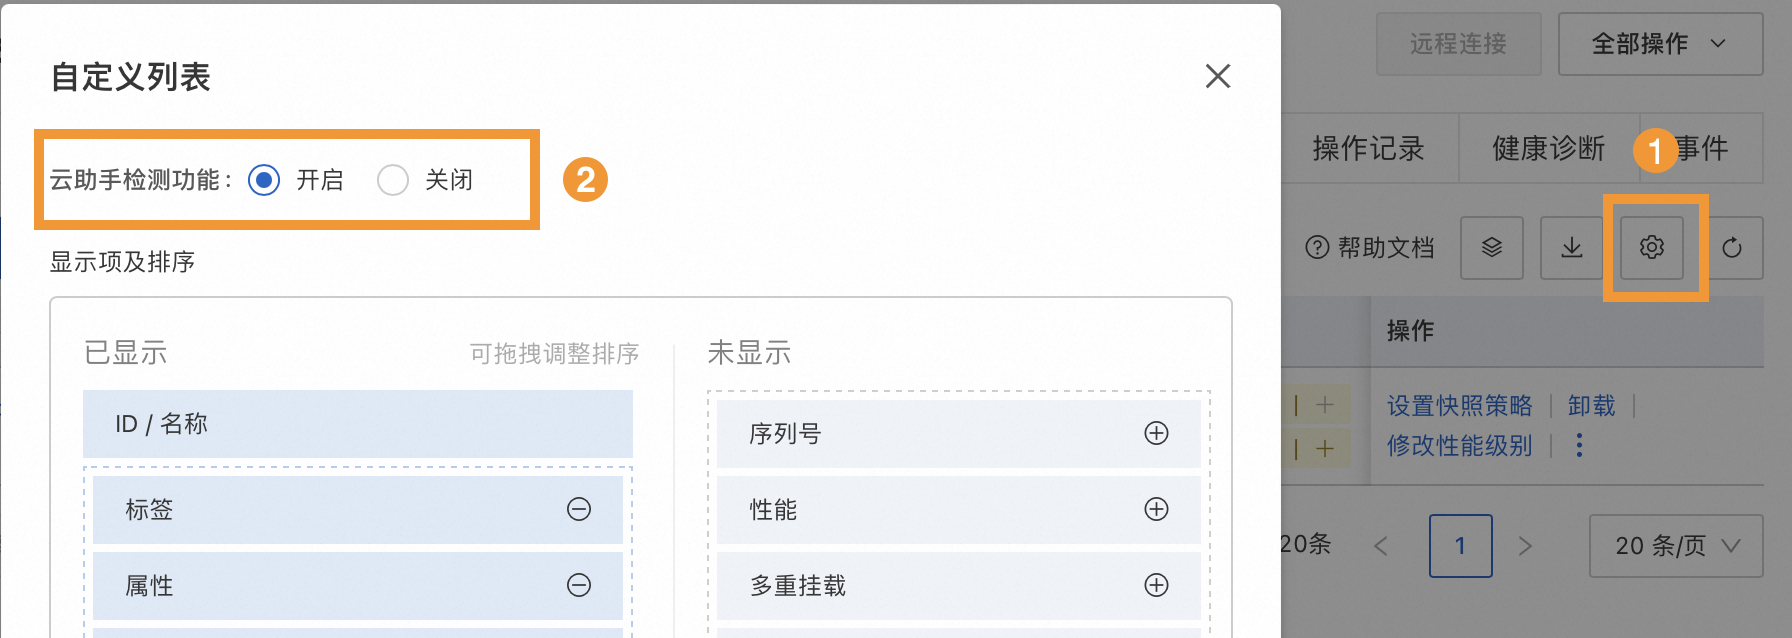The width and height of the screenshot is (1792, 638).
Task: Click the layers stack icon button
Action: tap(1492, 247)
